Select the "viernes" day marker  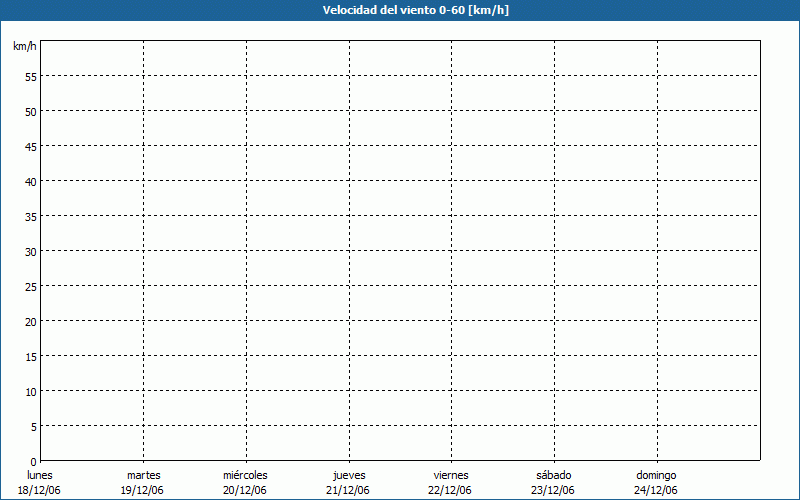click(451, 475)
